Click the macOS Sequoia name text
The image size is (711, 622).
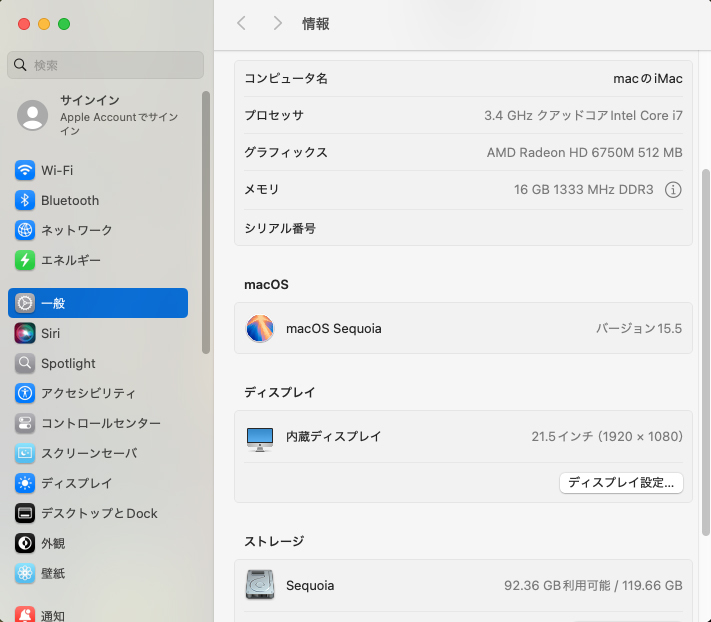click(333, 328)
